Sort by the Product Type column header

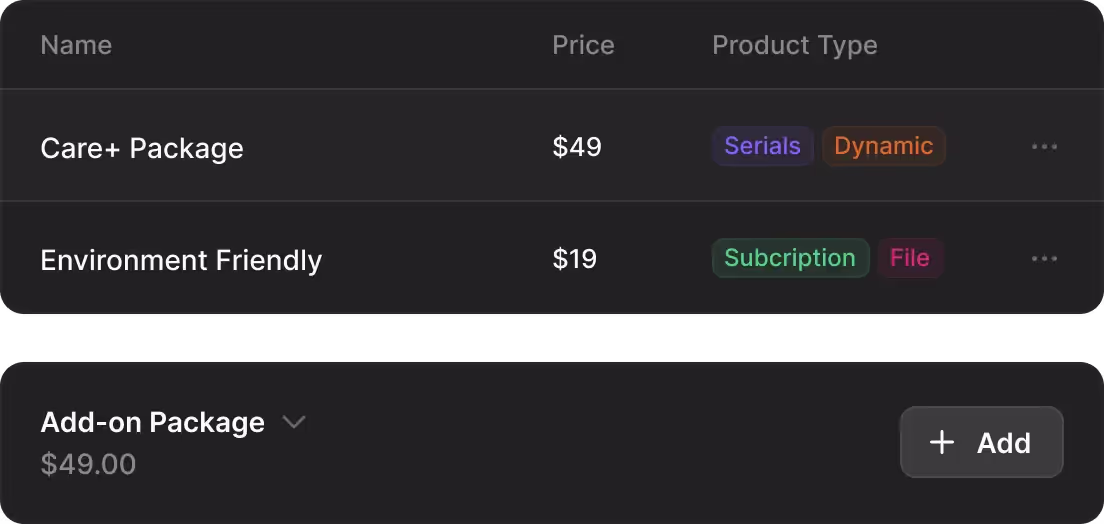794,45
